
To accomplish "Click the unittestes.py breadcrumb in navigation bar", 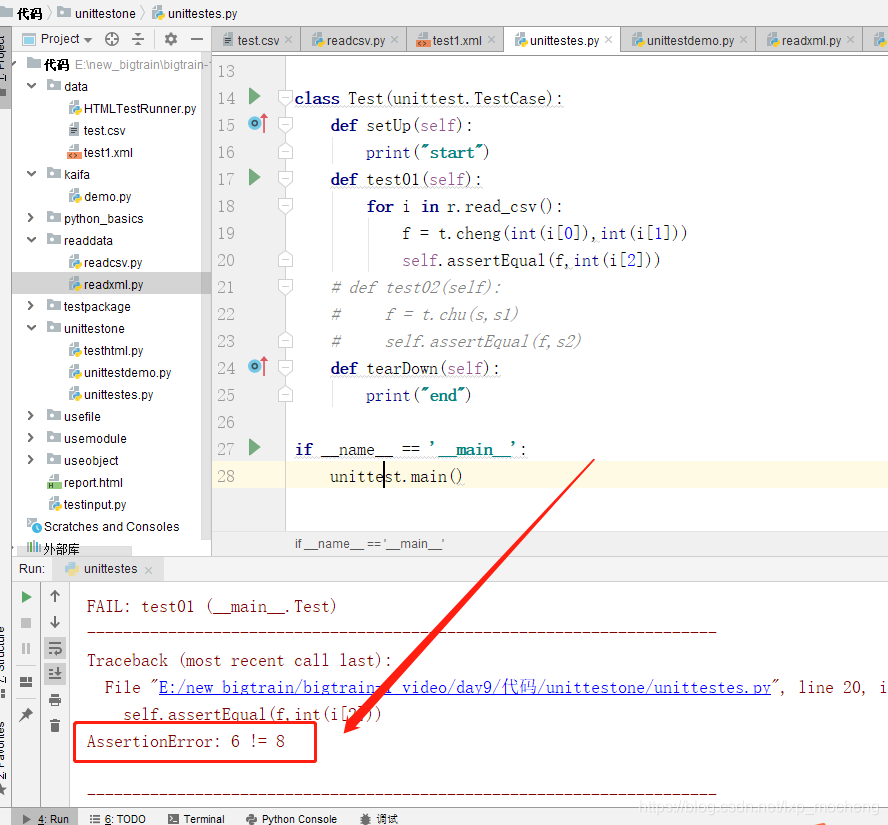I will (x=195, y=13).
